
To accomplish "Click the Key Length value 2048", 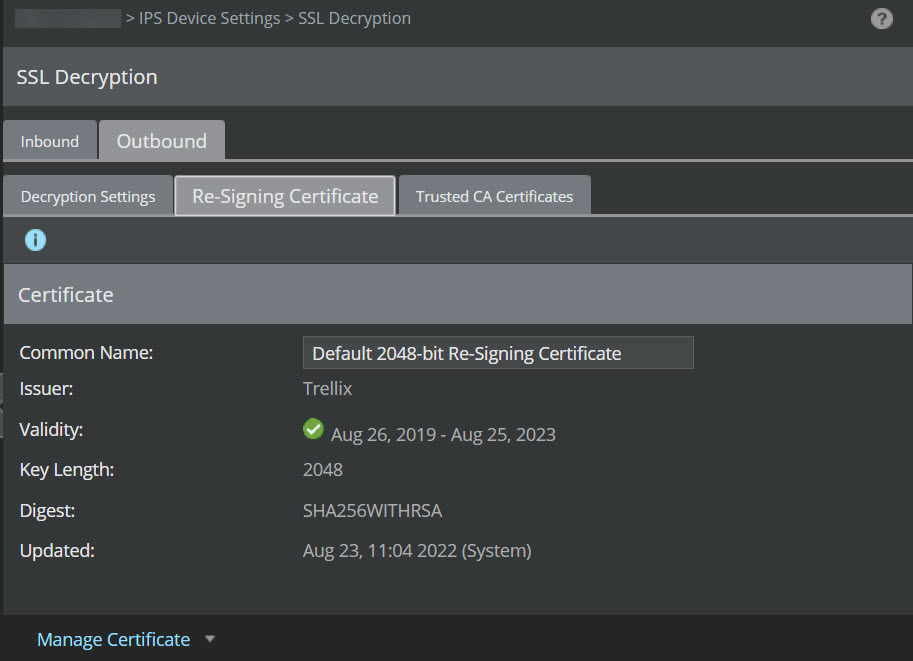I will (x=323, y=469).
